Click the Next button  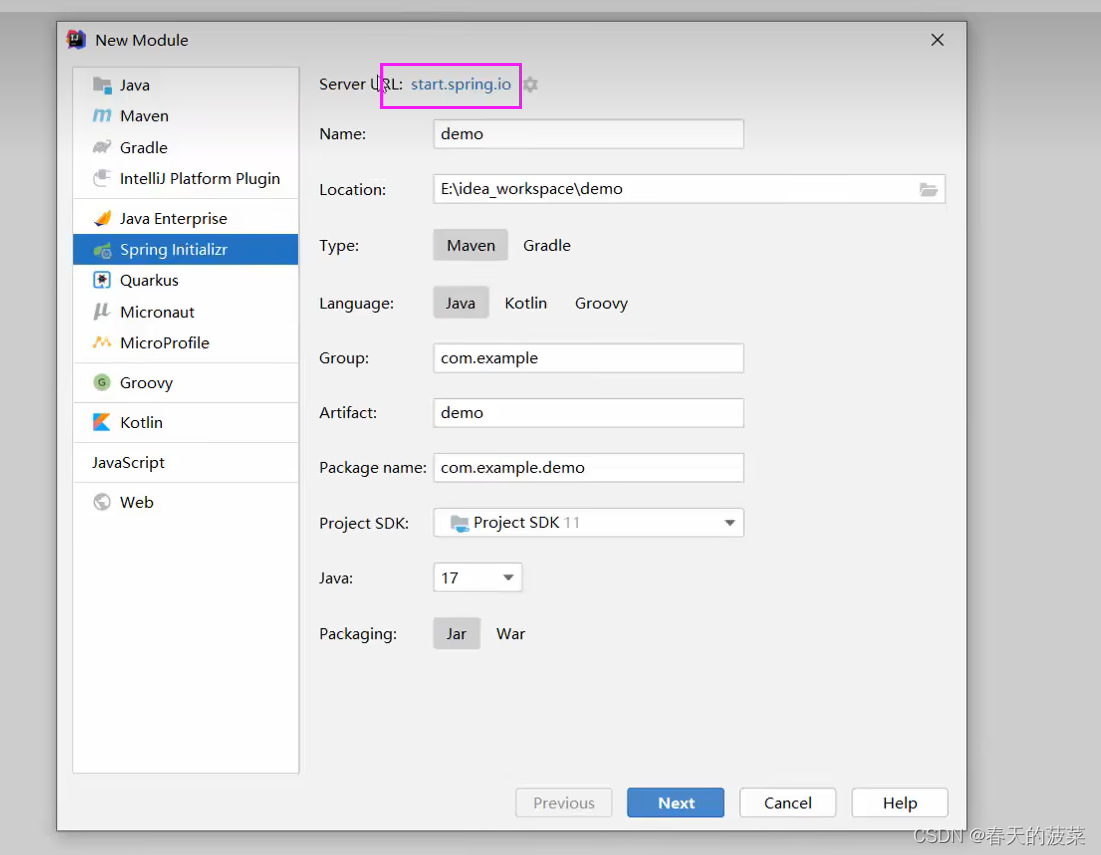tap(675, 802)
